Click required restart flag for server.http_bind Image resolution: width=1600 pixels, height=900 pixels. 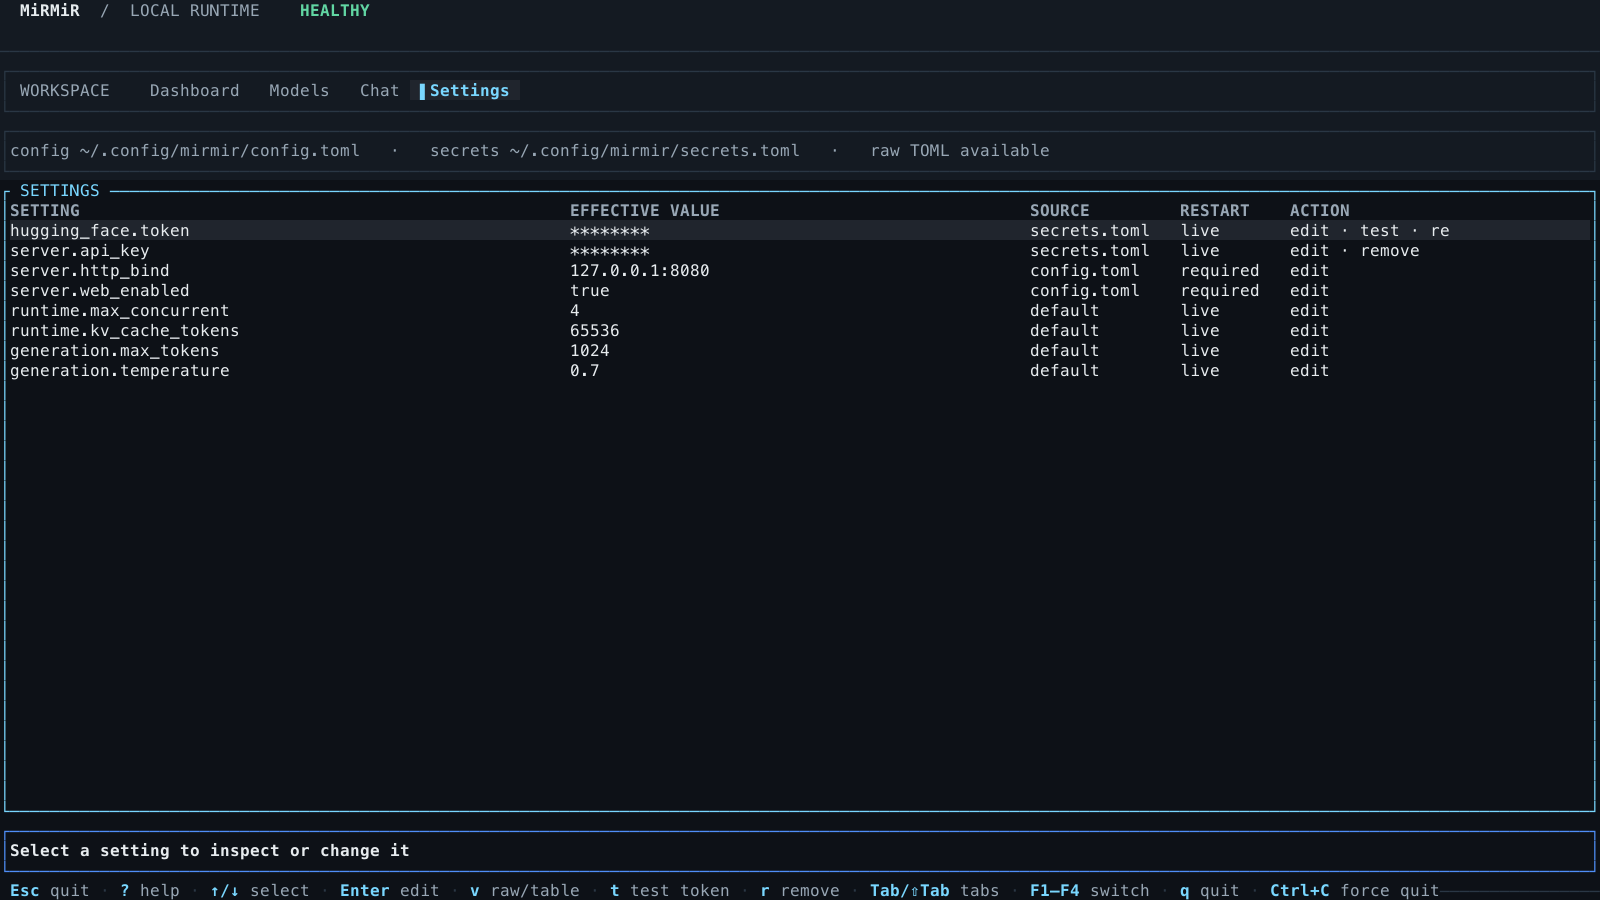tap(1220, 271)
